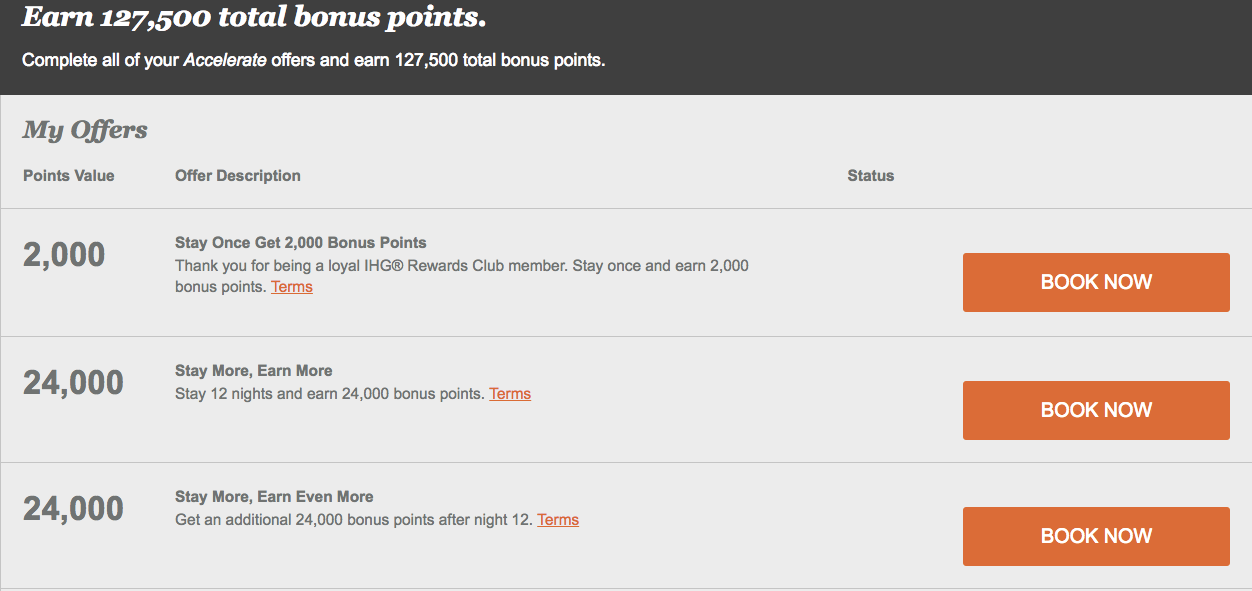Click the 24,000 value beside Stay More, Earn More
Image resolution: width=1252 pixels, height=591 pixels.
73,383
